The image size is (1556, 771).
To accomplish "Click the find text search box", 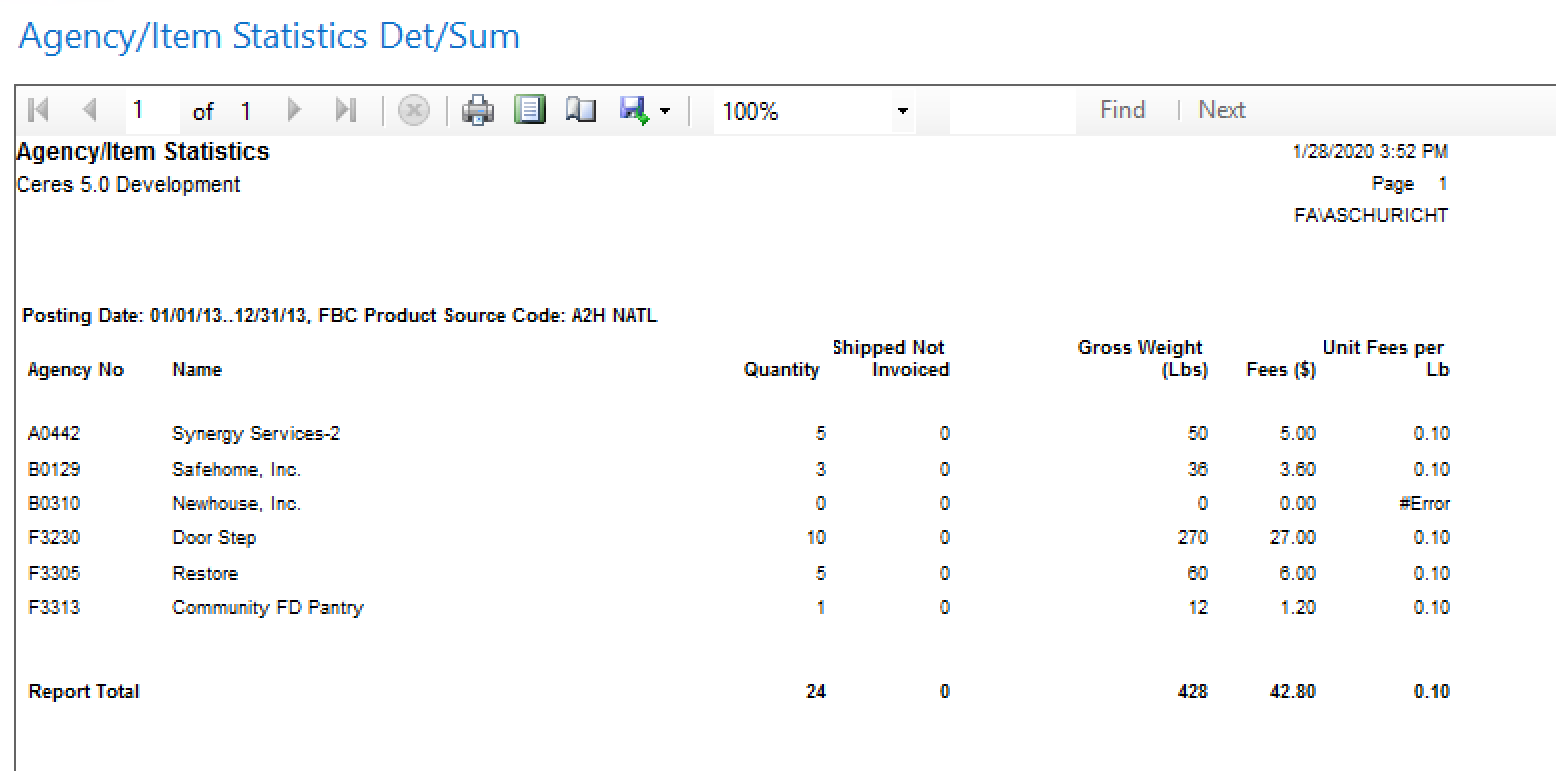I will pyautogui.click(x=1011, y=111).
